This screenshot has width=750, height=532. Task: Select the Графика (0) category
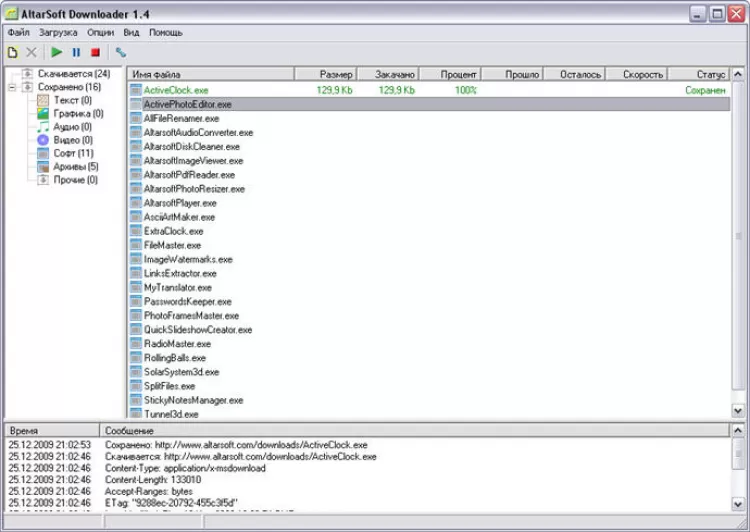click(x=78, y=113)
